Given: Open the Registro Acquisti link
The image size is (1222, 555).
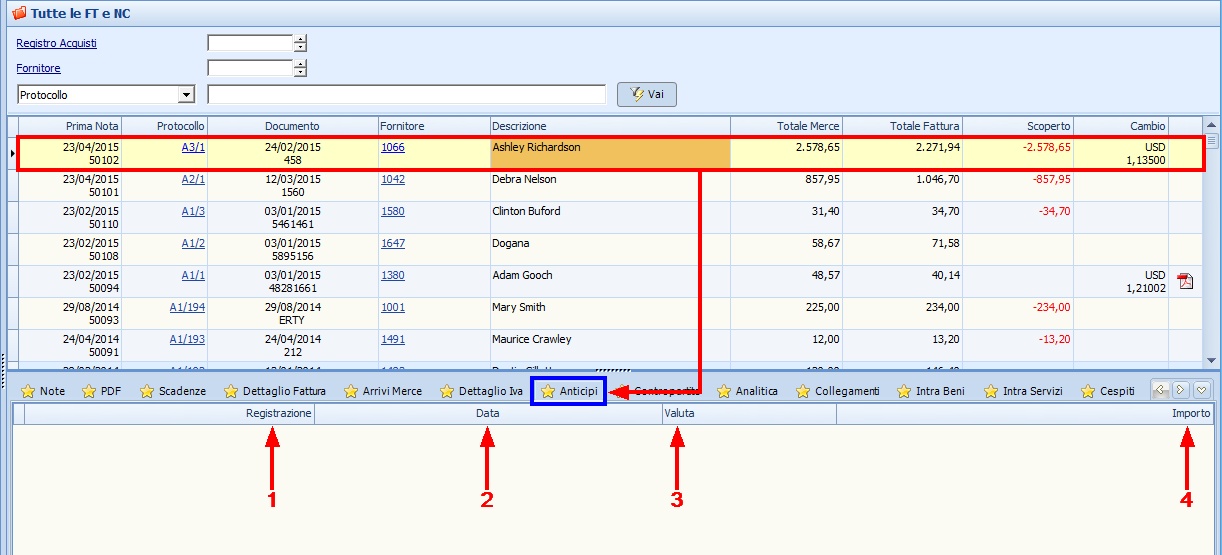Looking at the screenshot, I should (x=57, y=43).
